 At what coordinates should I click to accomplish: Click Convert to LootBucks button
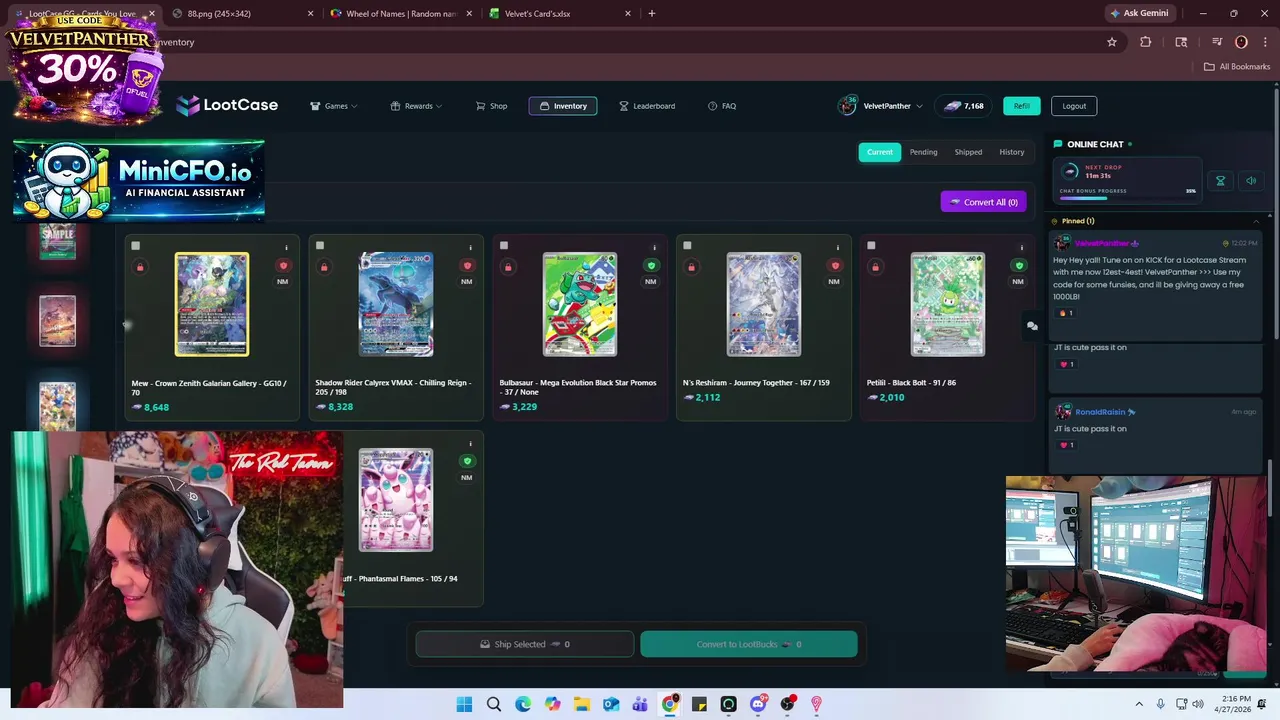(x=749, y=644)
